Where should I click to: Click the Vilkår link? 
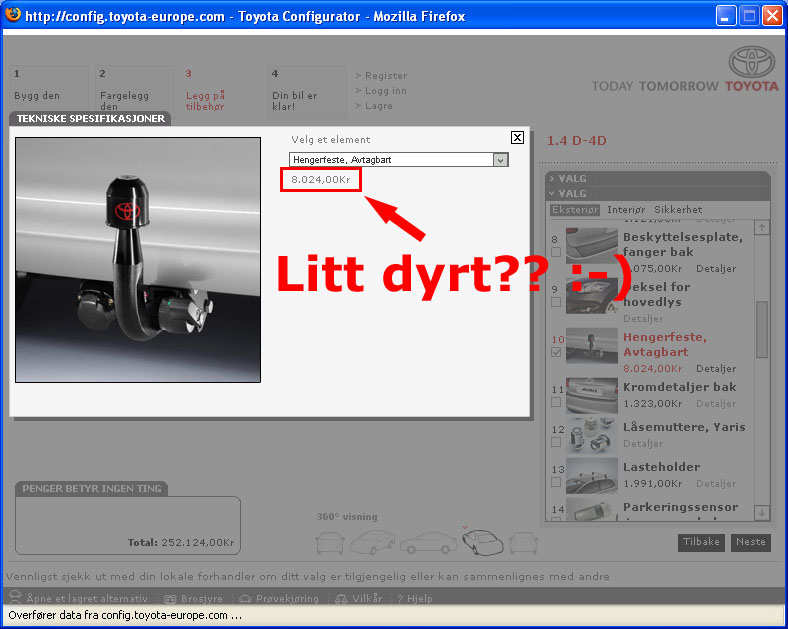[x=359, y=599]
